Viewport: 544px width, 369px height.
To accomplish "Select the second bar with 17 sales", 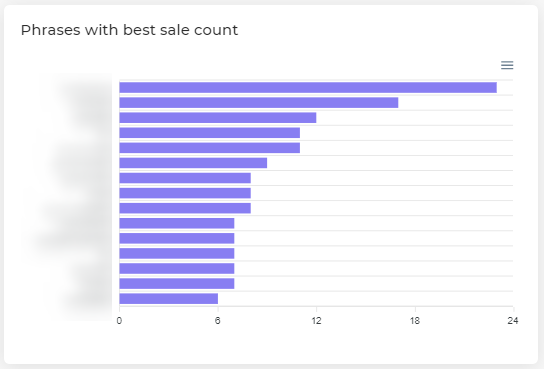I will (x=259, y=103).
